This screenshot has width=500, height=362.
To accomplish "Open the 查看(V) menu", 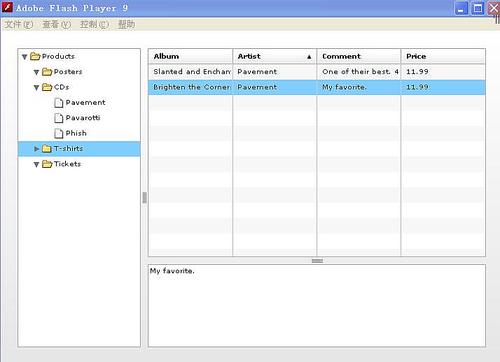I will (57, 24).
